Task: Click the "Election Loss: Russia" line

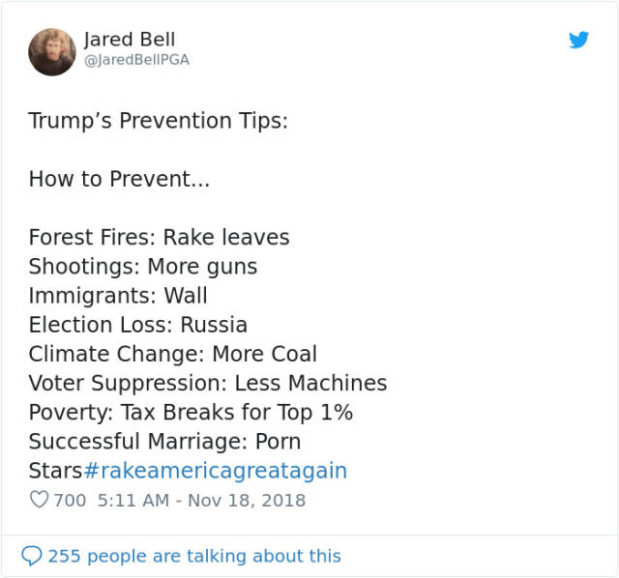Action: click(x=138, y=325)
